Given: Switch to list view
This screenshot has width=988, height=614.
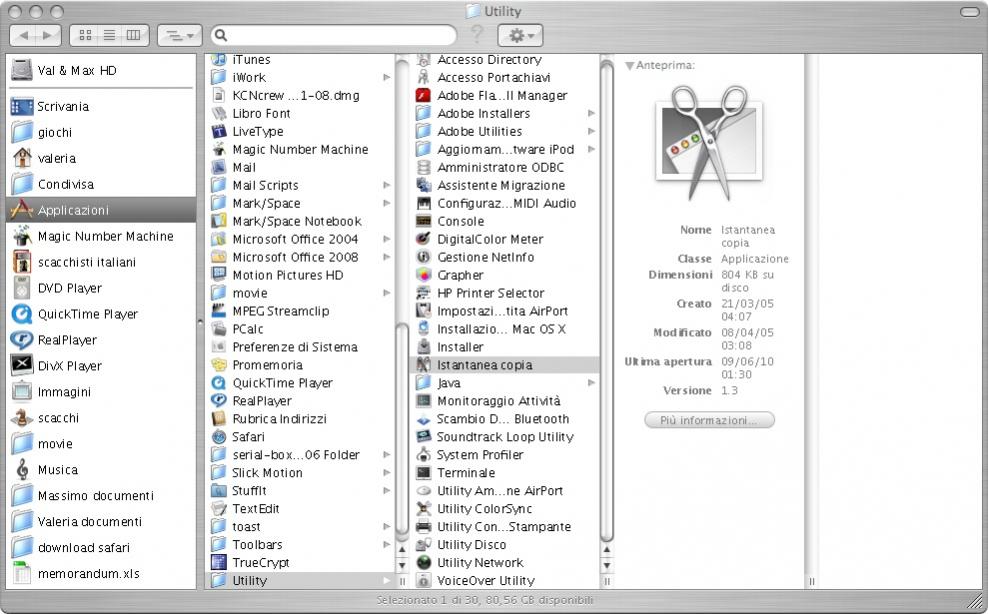Looking at the screenshot, I should click(x=109, y=35).
